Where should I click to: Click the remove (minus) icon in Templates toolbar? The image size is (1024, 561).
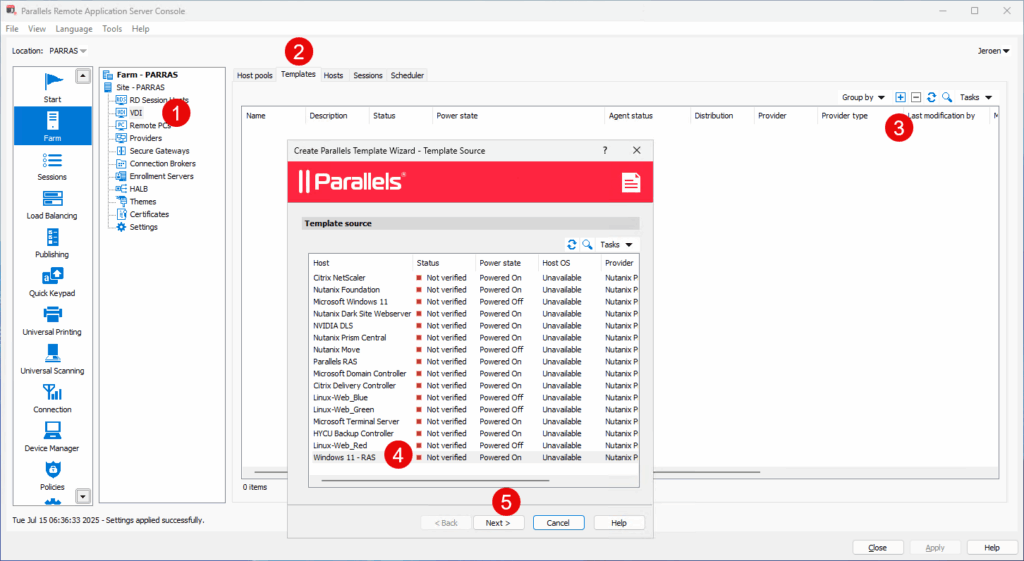(916, 97)
